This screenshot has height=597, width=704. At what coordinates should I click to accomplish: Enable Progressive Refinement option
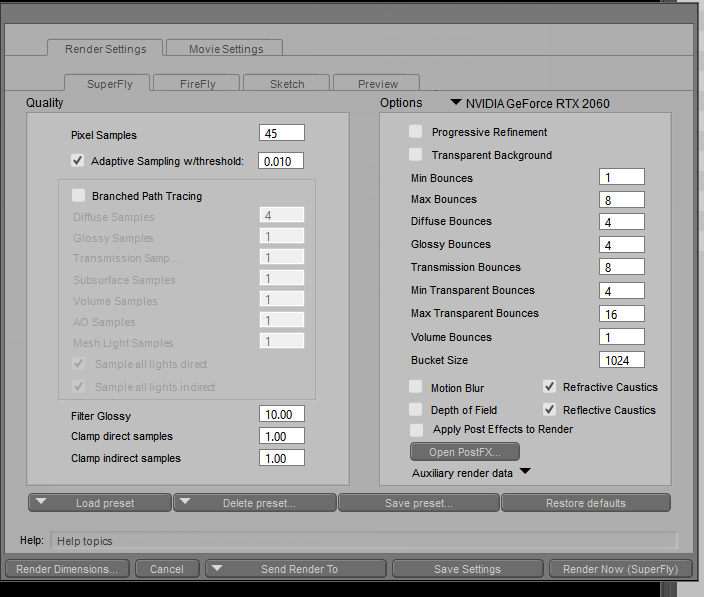click(x=416, y=132)
